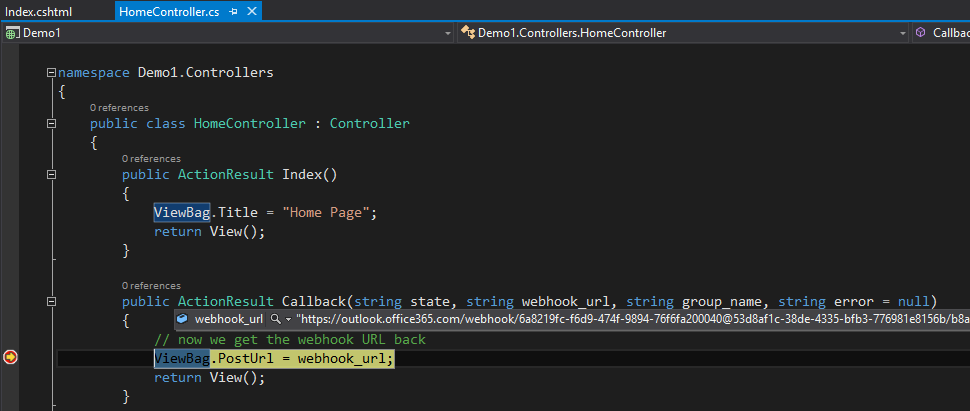The width and height of the screenshot is (970, 411).
Task: Click the comment about webhook URL
Action: point(290,340)
